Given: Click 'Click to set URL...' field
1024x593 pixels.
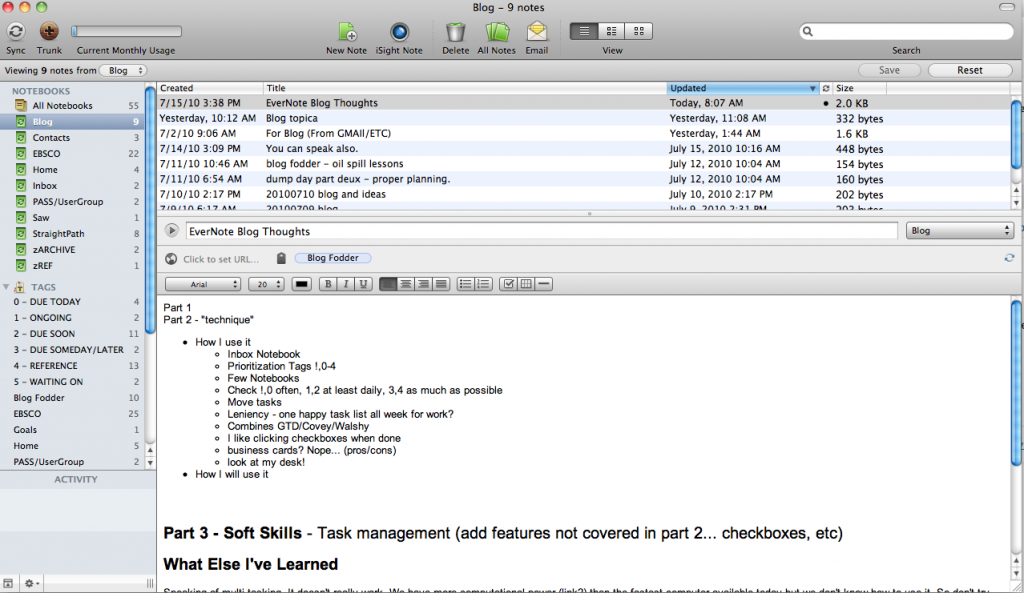Looking at the screenshot, I should 221,259.
